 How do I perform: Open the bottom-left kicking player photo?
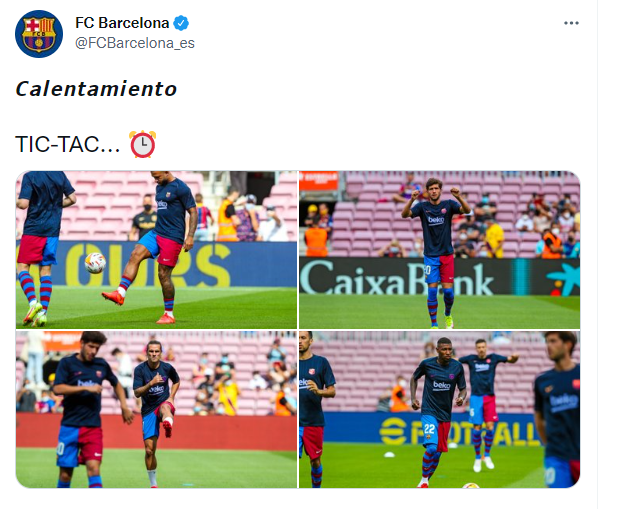pos(156,409)
